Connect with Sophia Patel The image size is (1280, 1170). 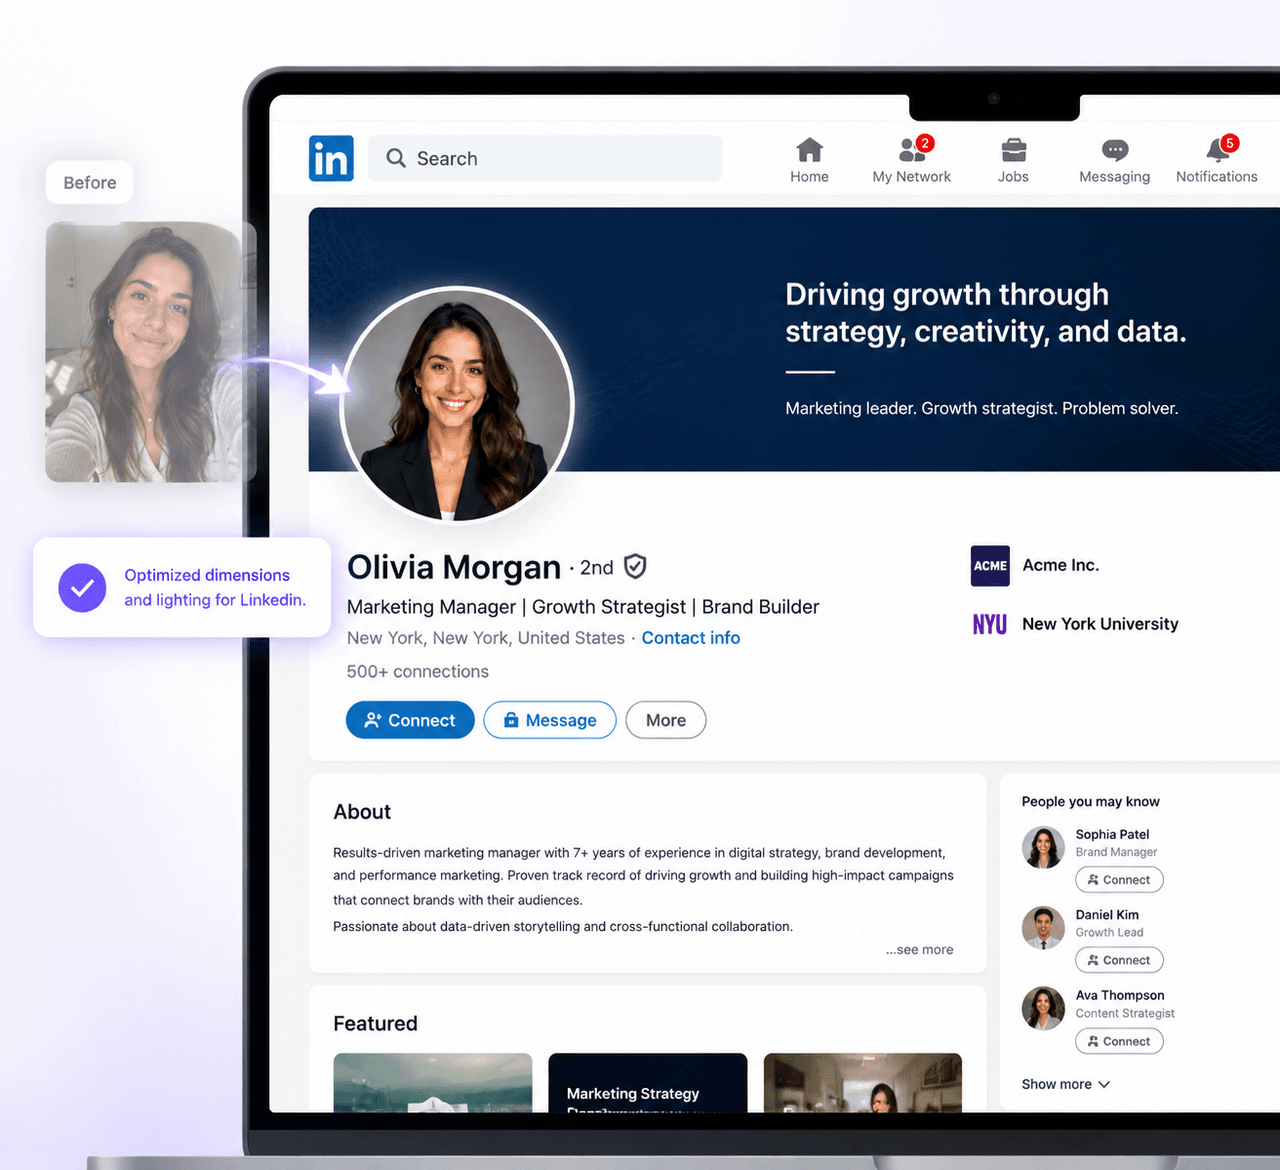click(1119, 880)
